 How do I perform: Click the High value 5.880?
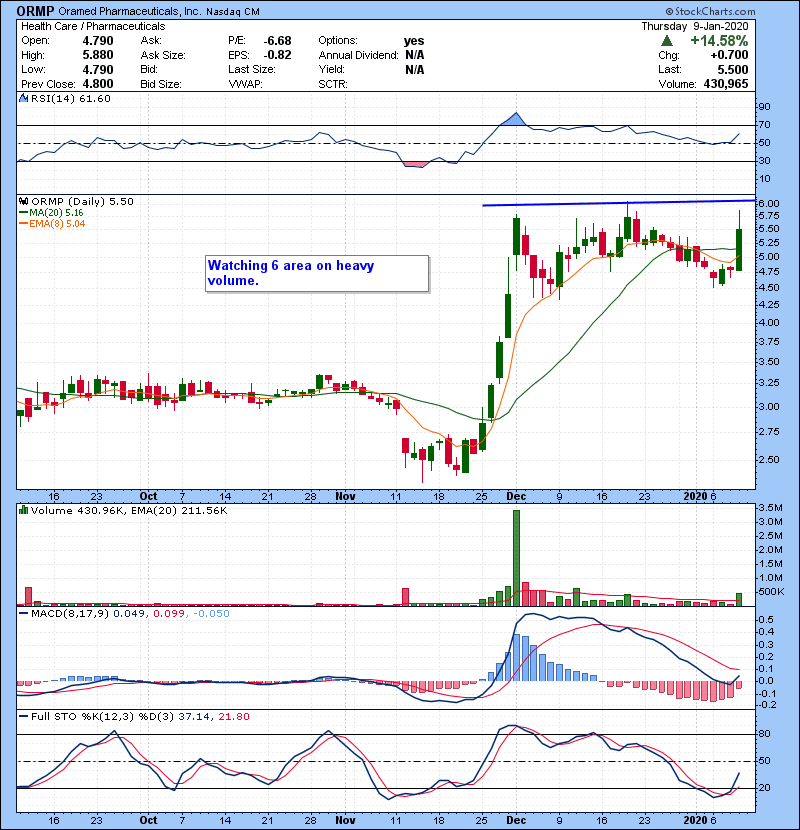[98, 55]
